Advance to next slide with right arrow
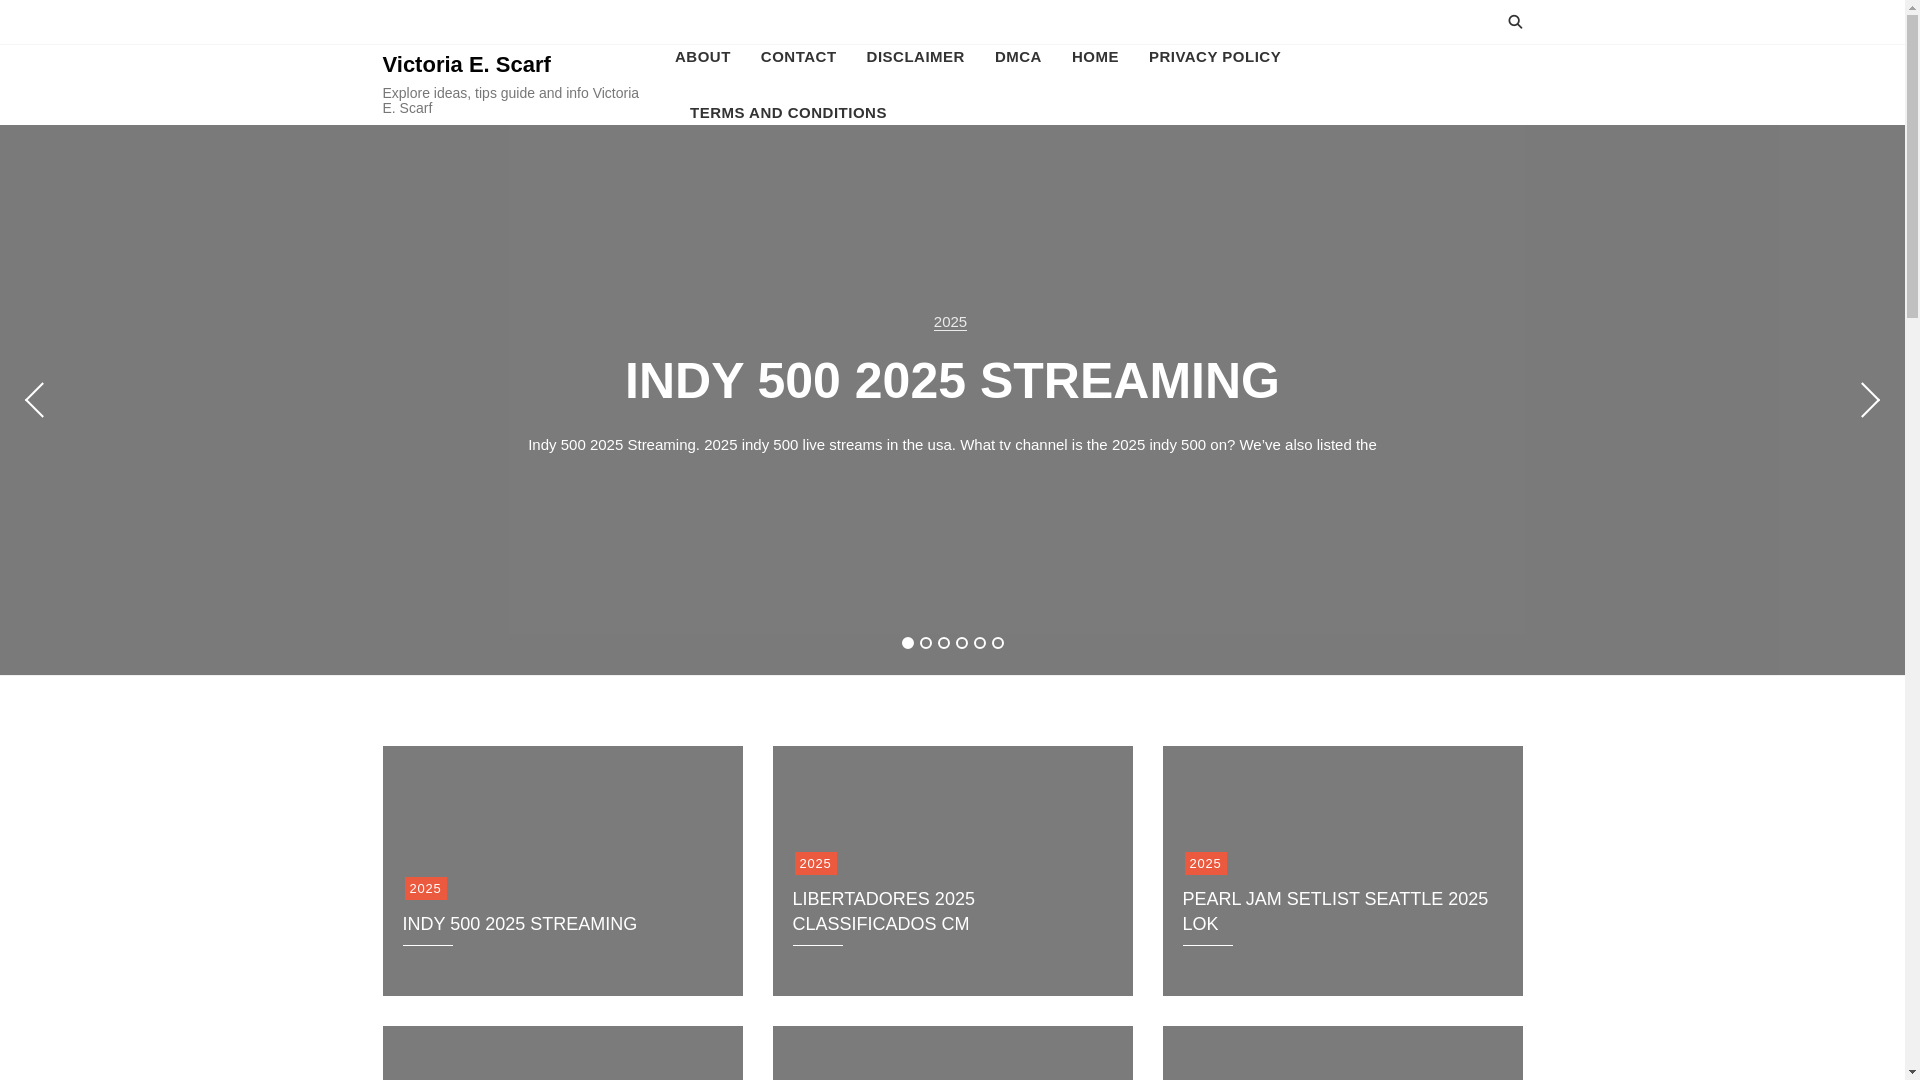1920x1080 pixels. click(x=1870, y=400)
